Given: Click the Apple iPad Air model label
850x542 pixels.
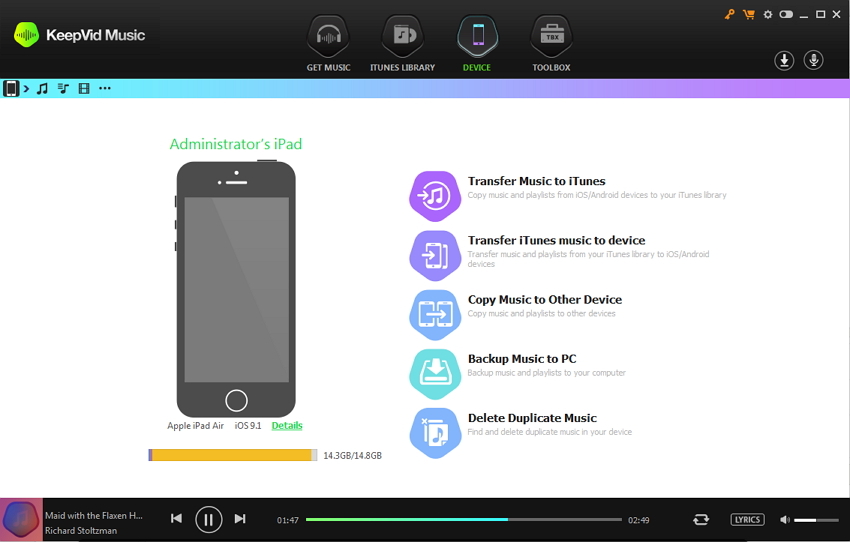Looking at the screenshot, I should 195,425.
